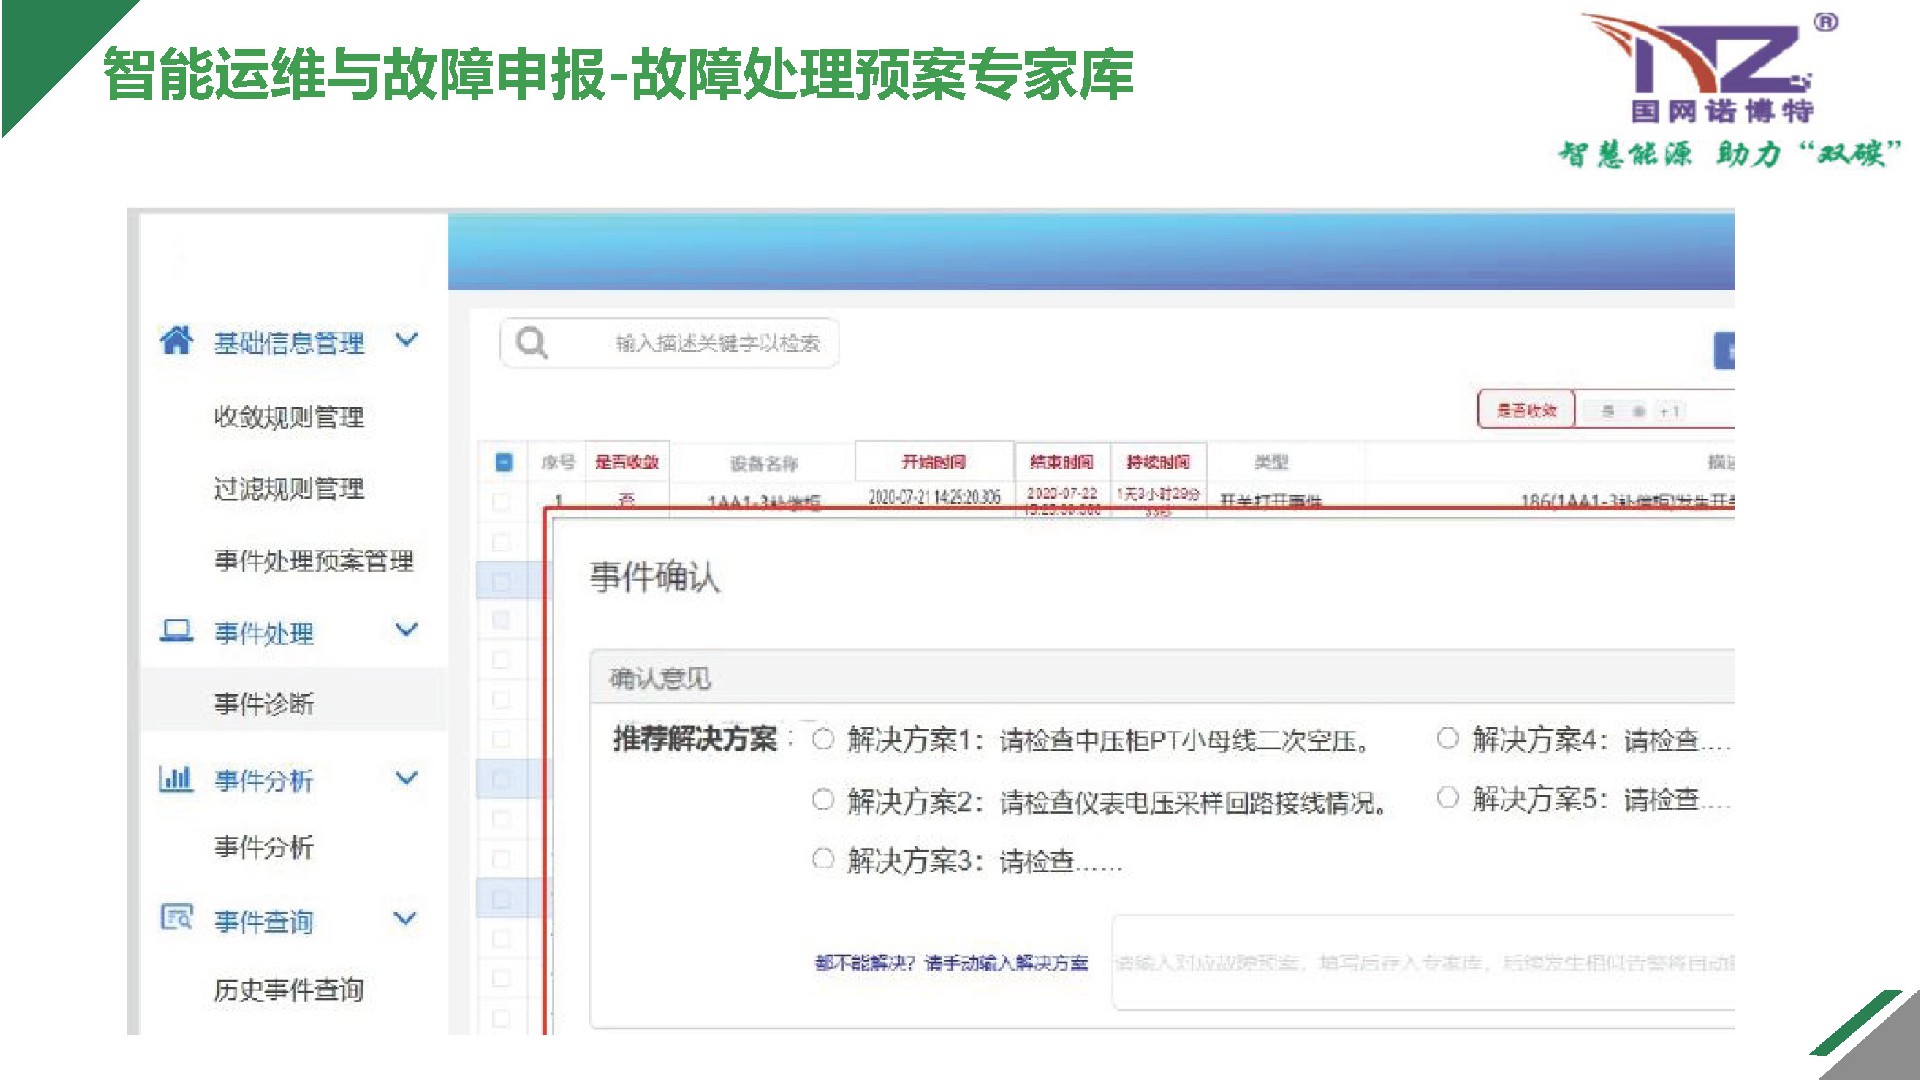The height and width of the screenshot is (1080, 1920).
Task: Toggle the 事件查询 section chevron
Action: (x=406, y=918)
